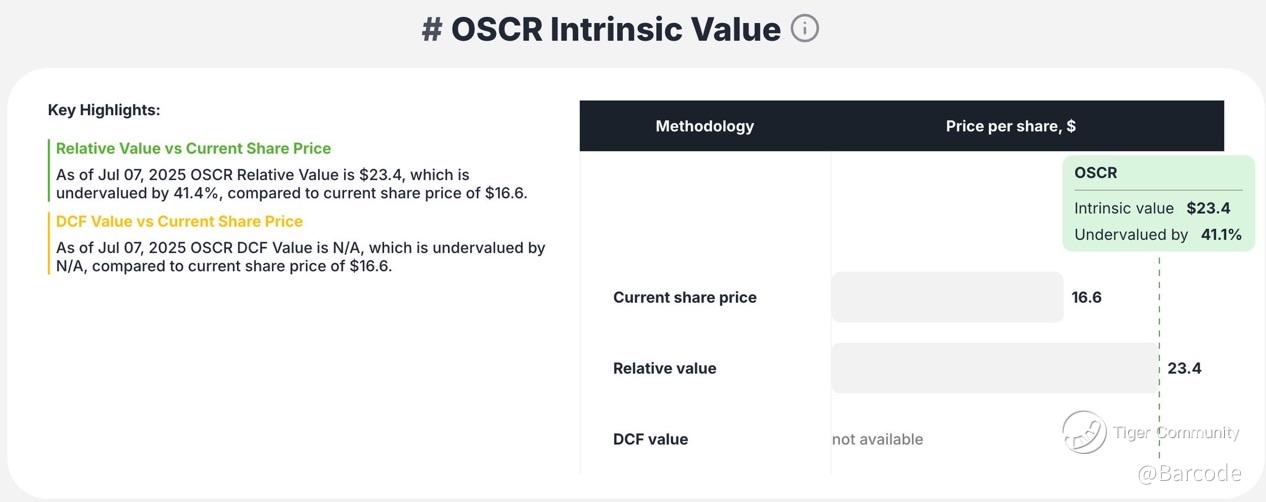The width and height of the screenshot is (1266, 502).
Task: Select the Relative value row label
Action: [665, 368]
